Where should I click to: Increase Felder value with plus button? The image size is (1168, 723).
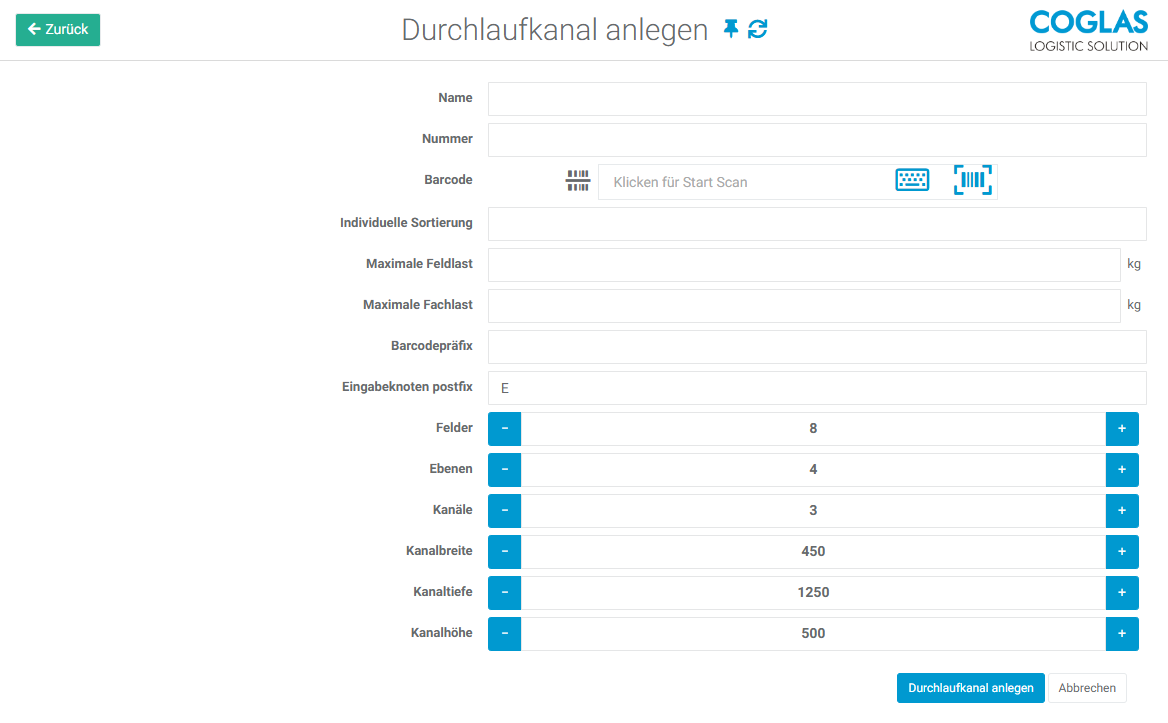tap(1121, 429)
